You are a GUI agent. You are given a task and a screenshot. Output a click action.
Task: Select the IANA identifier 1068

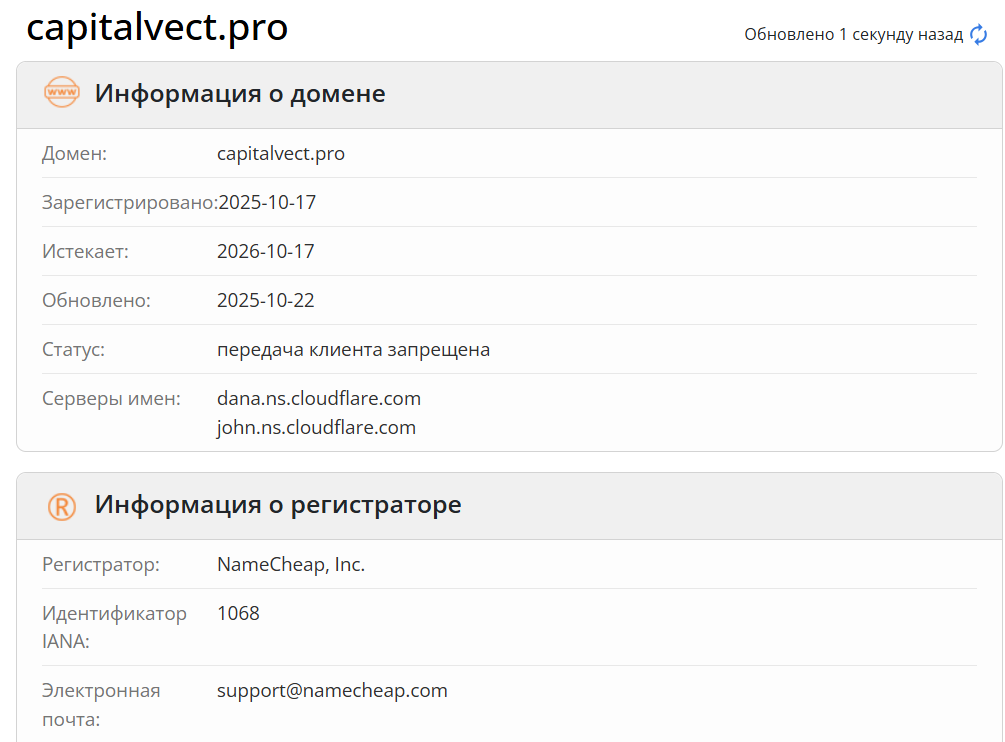point(238,613)
